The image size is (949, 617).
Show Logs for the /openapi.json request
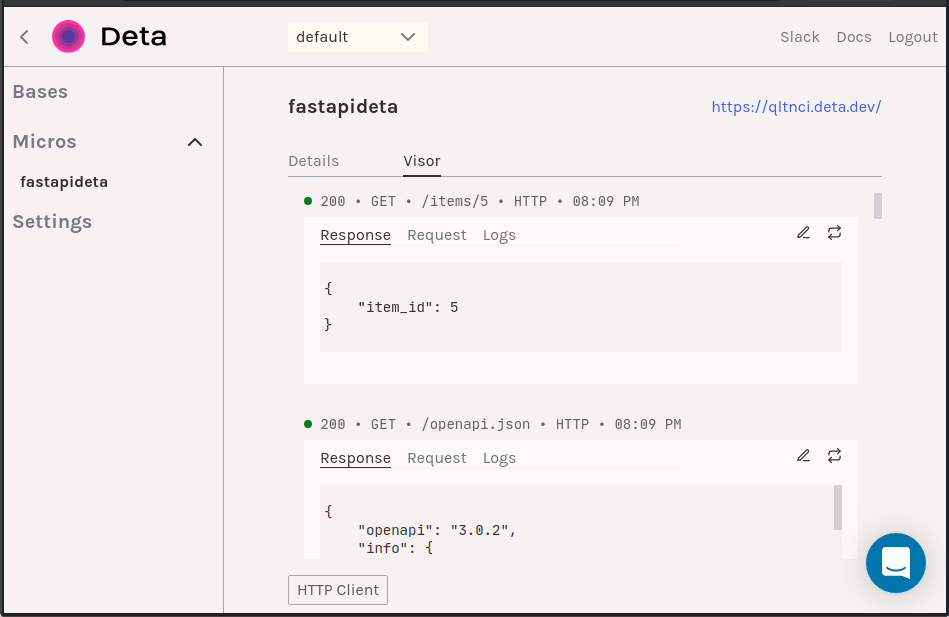499,458
